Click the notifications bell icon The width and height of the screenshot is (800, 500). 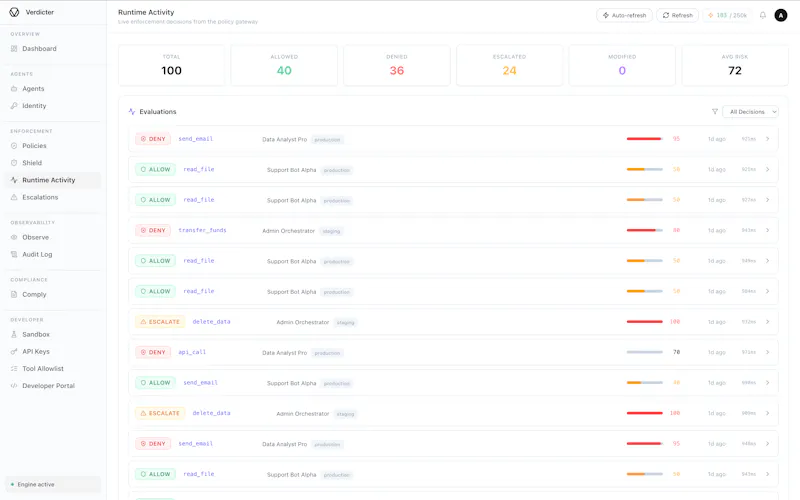(x=763, y=15)
